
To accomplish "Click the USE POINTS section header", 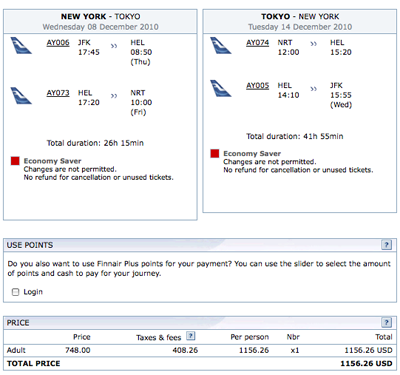I will click(200, 245).
